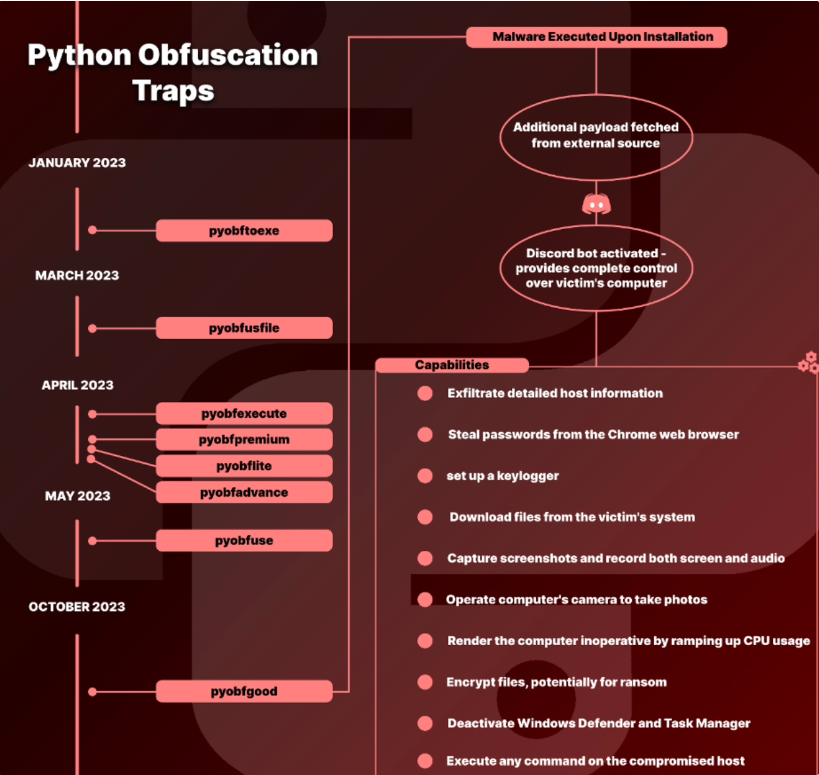Click the timeline dot for pyobfexecute
Screen dimensions: 819x775
tap(92, 414)
